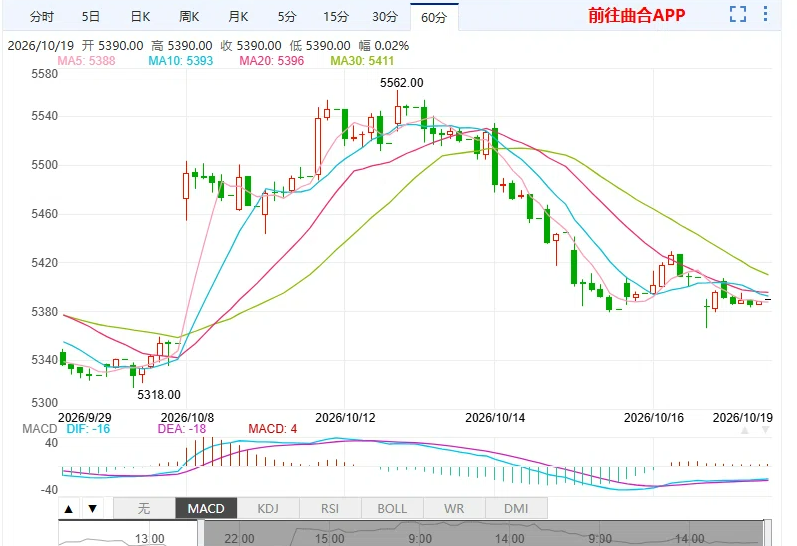Select the DMI indicator button
797x546 pixels.
click(516, 508)
